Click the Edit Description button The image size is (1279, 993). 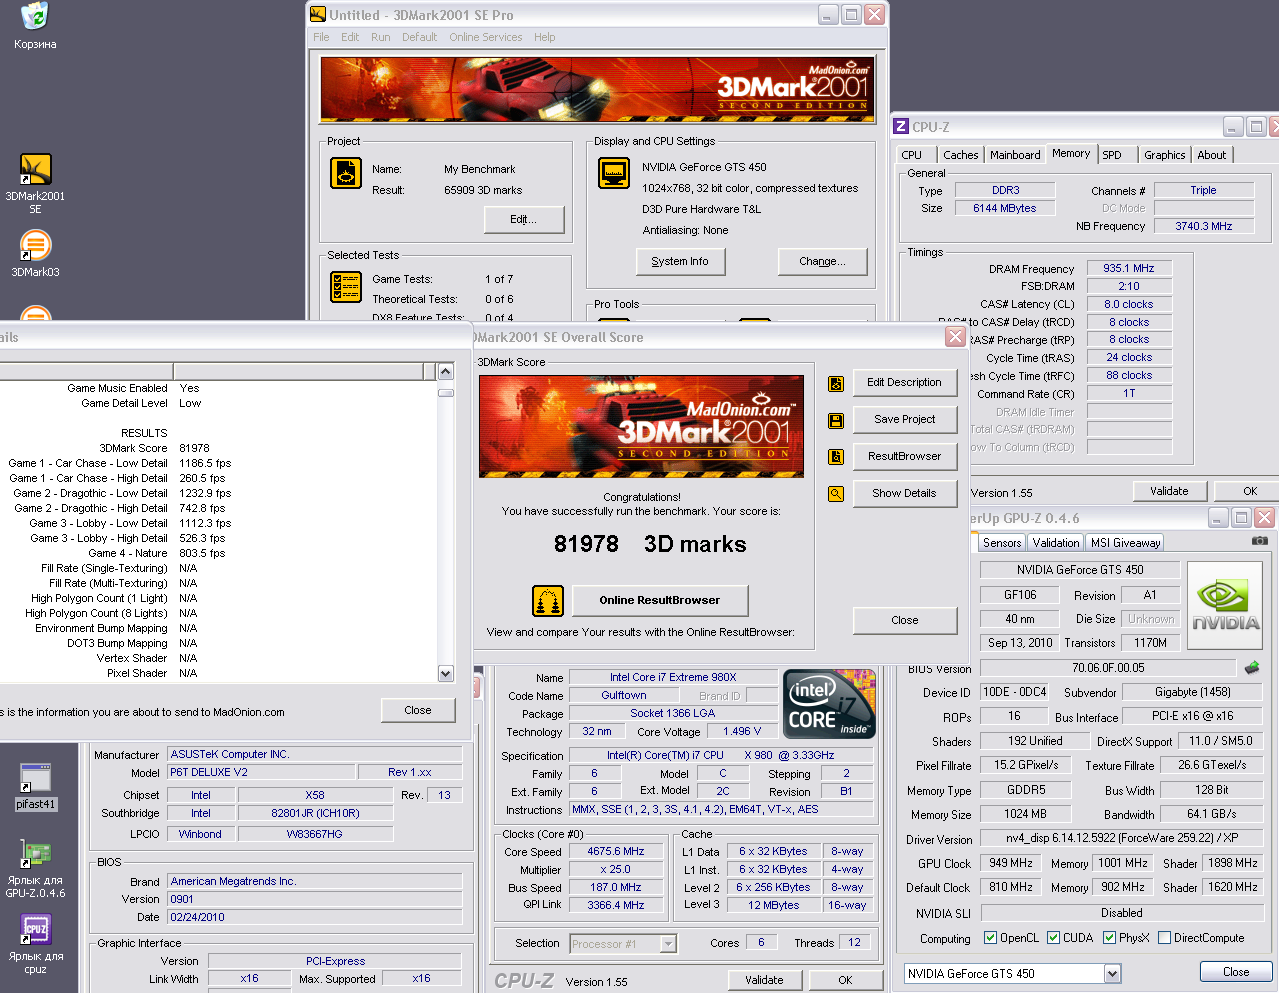click(x=904, y=383)
